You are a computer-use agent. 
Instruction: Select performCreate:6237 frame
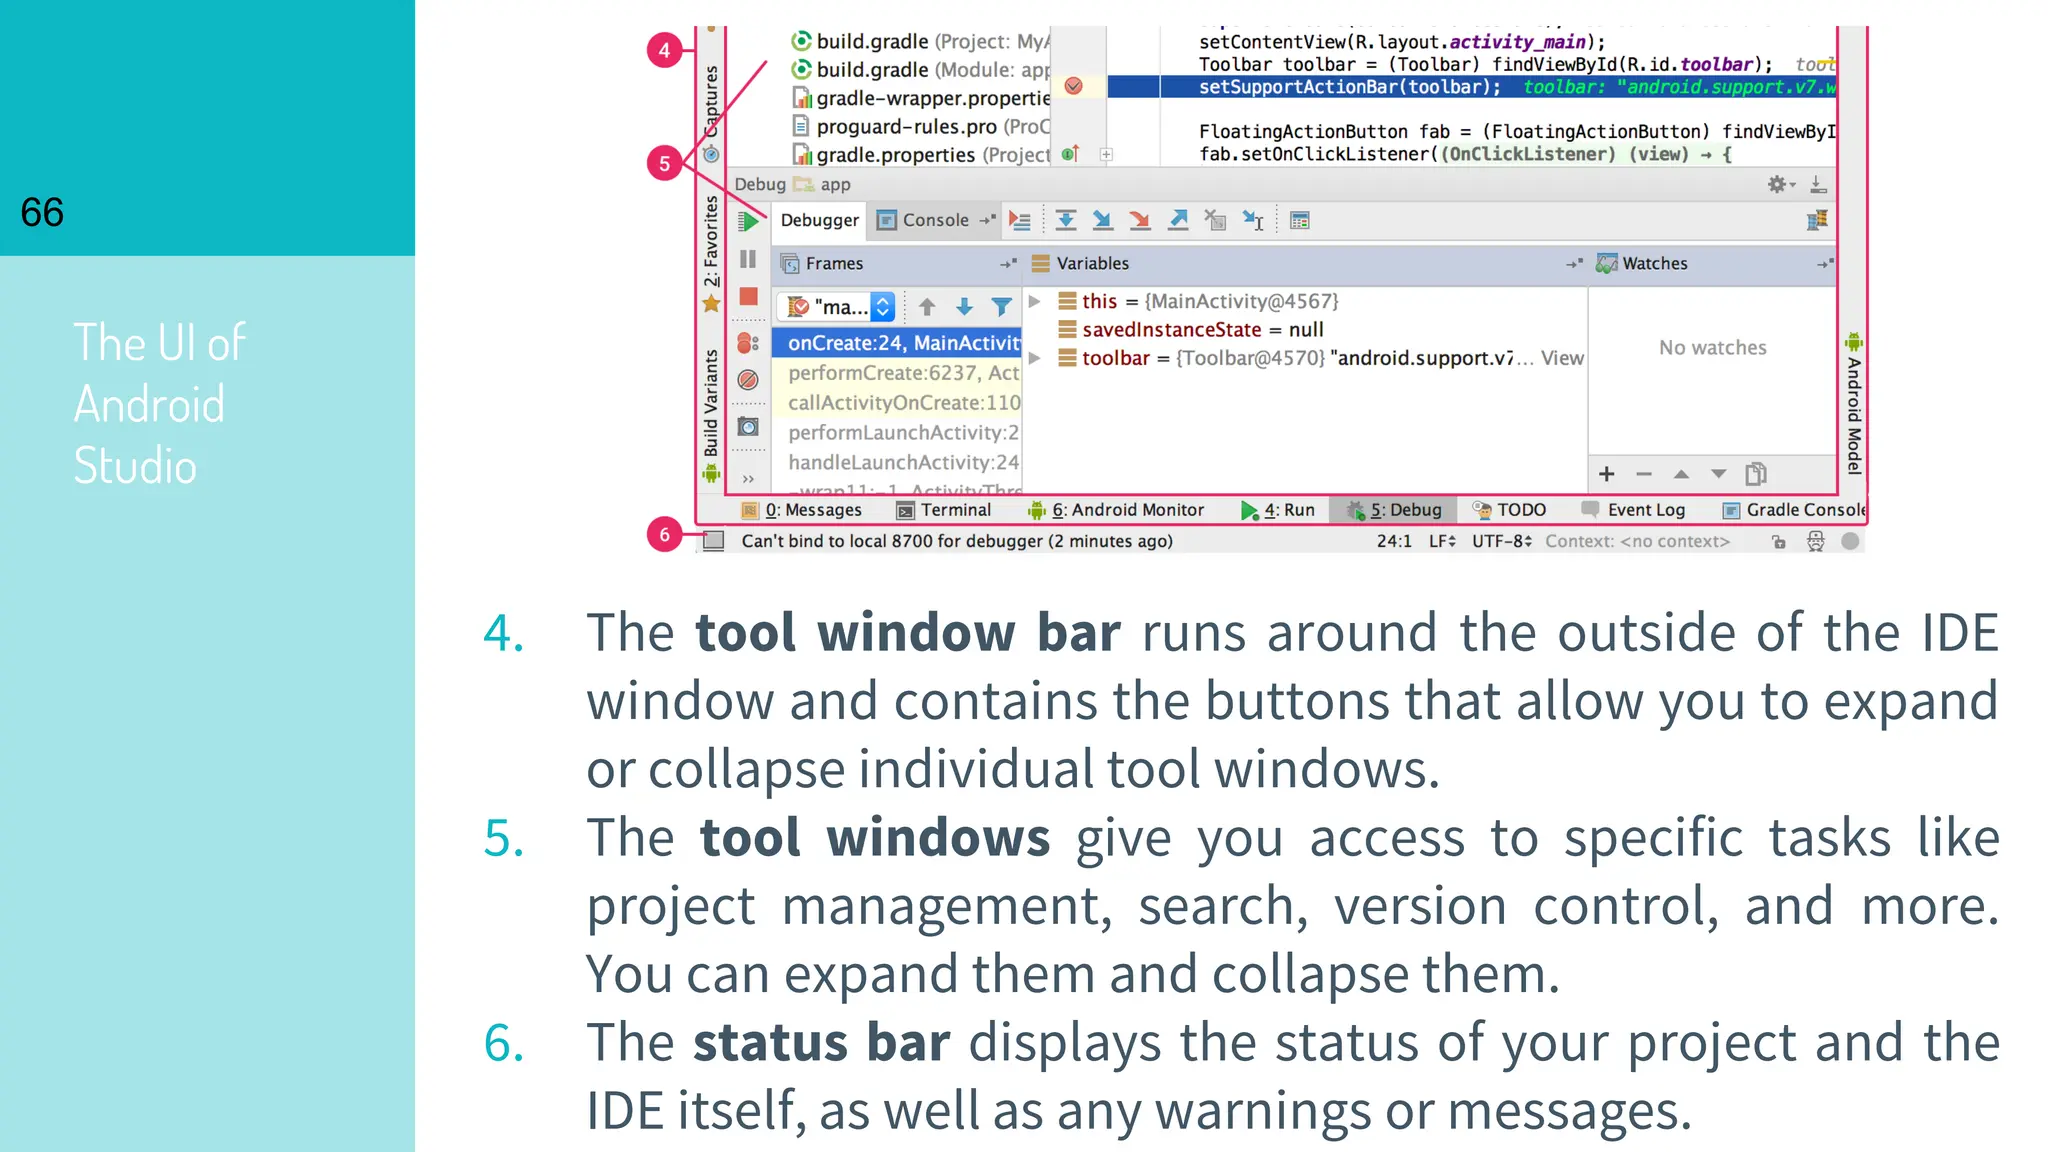pyautogui.click(x=897, y=373)
